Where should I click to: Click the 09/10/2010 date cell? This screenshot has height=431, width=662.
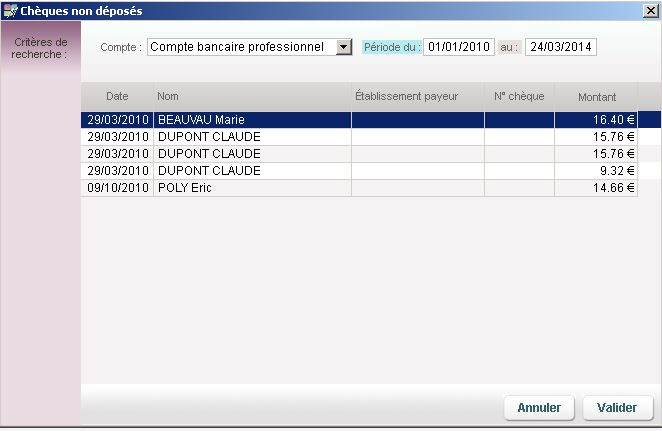tap(117, 188)
